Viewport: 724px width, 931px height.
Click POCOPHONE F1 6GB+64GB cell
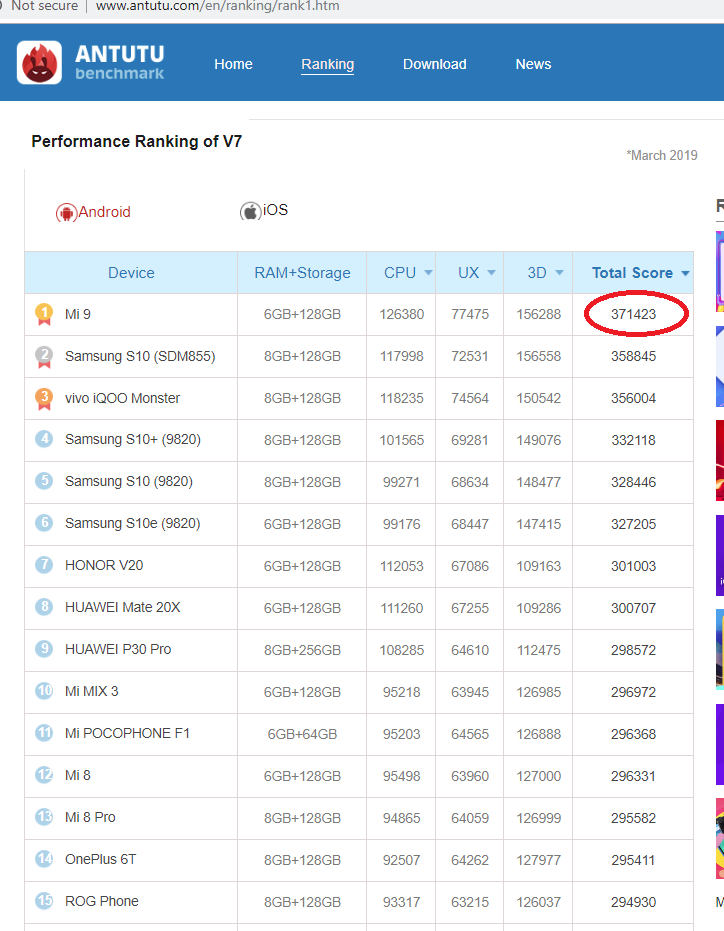(x=302, y=734)
